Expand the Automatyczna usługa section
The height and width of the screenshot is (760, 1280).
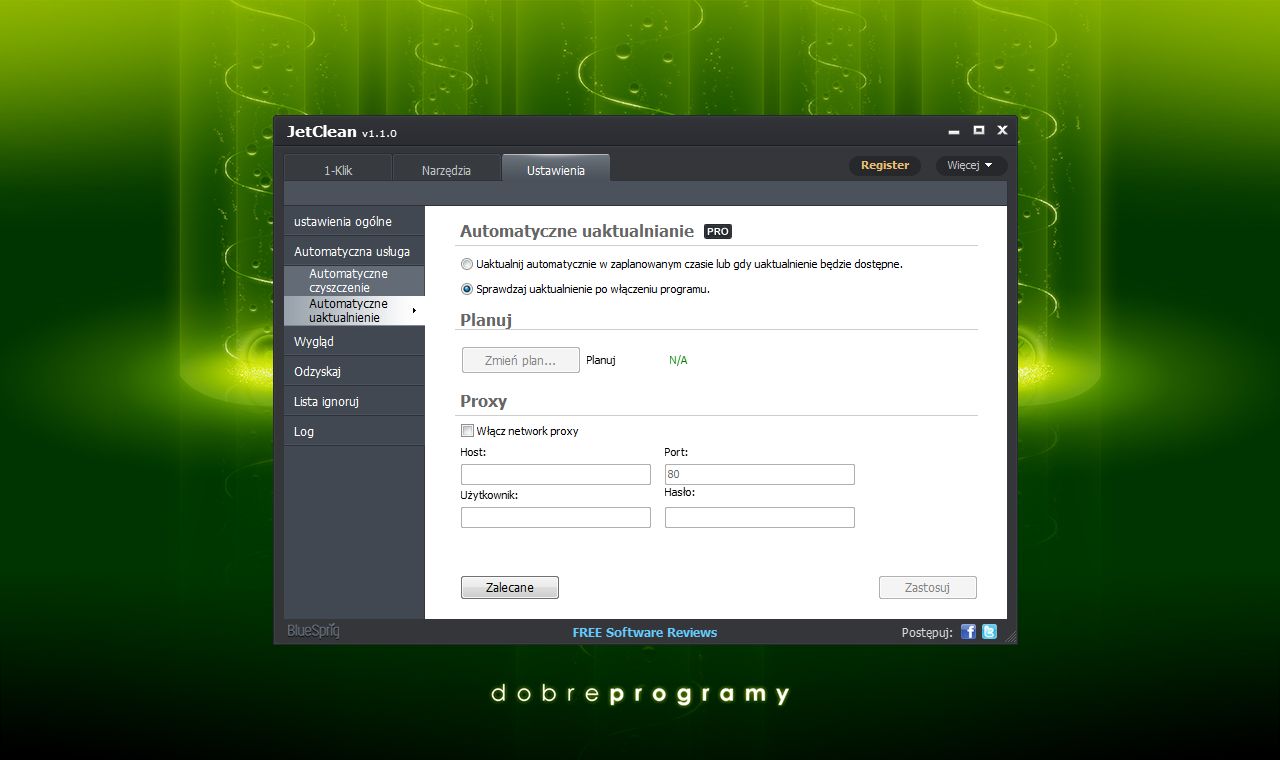point(354,251)
